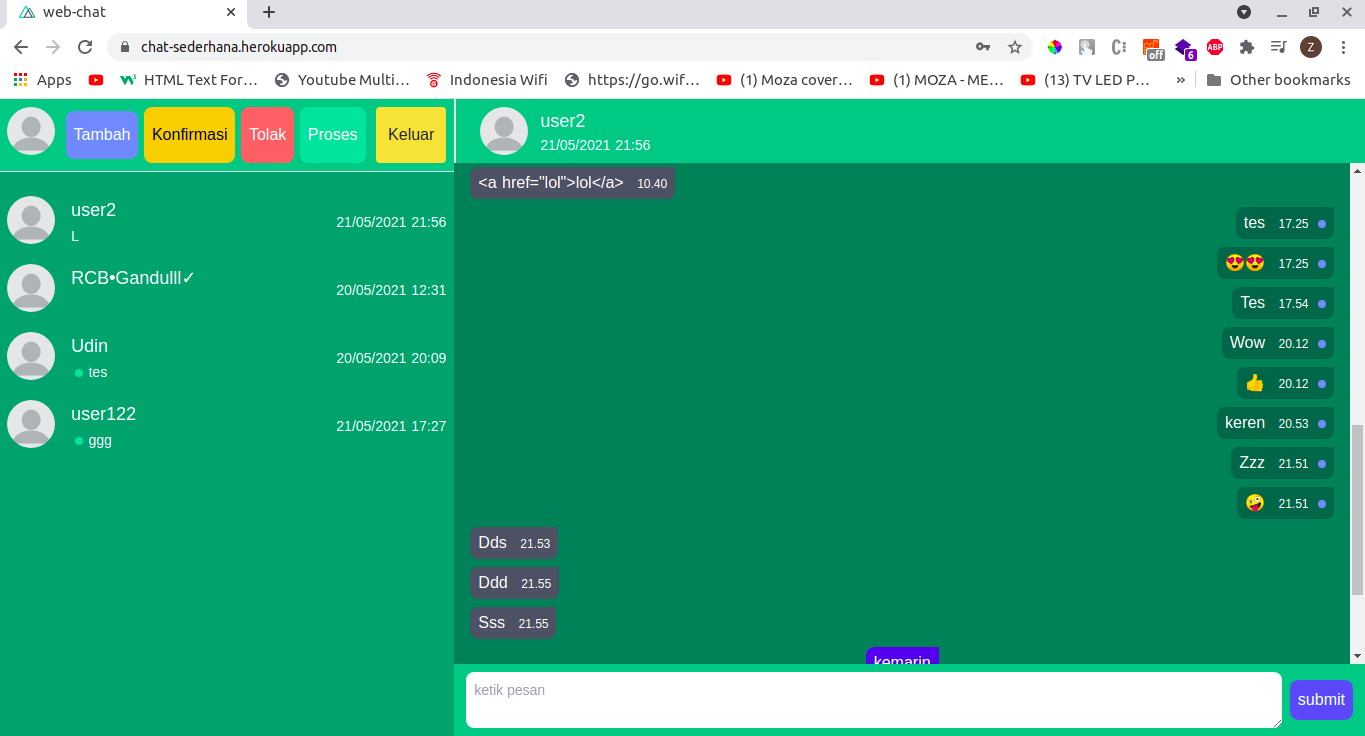Open the tab search dropdown arrow
The width and height of the screenshot is (1365, 736).
click(x=1244, y=12)
